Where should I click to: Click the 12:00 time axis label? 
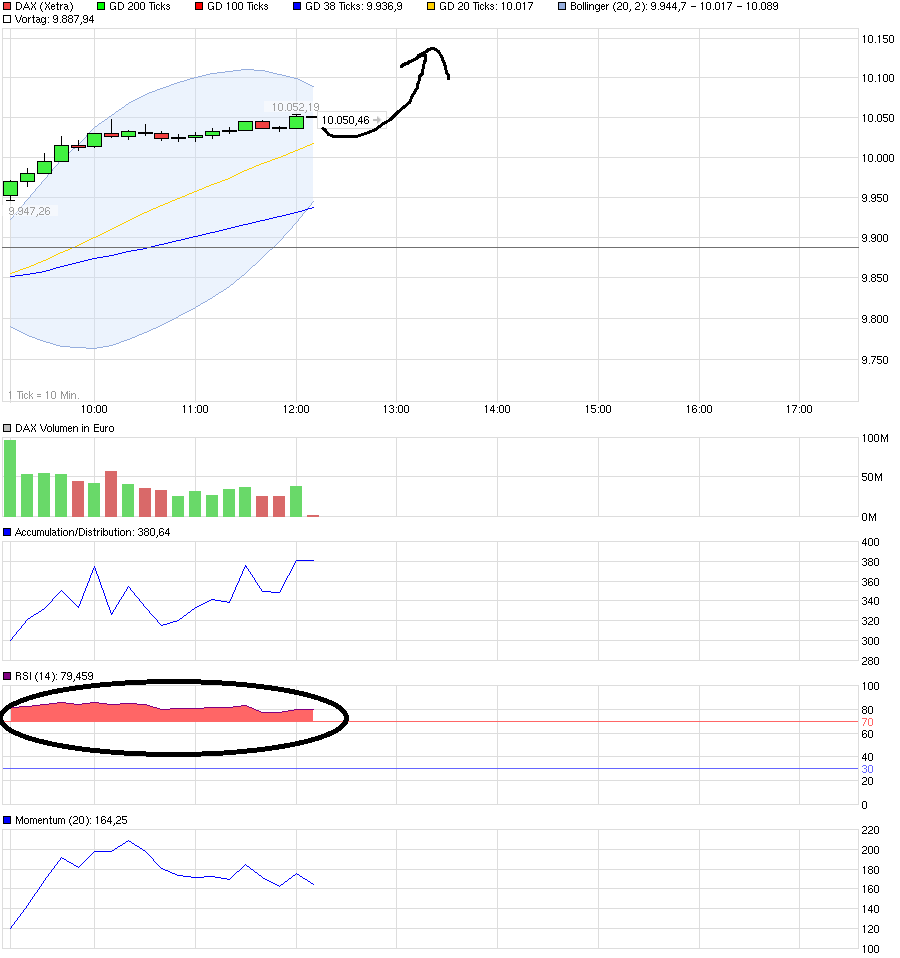[x=296, y=409]
